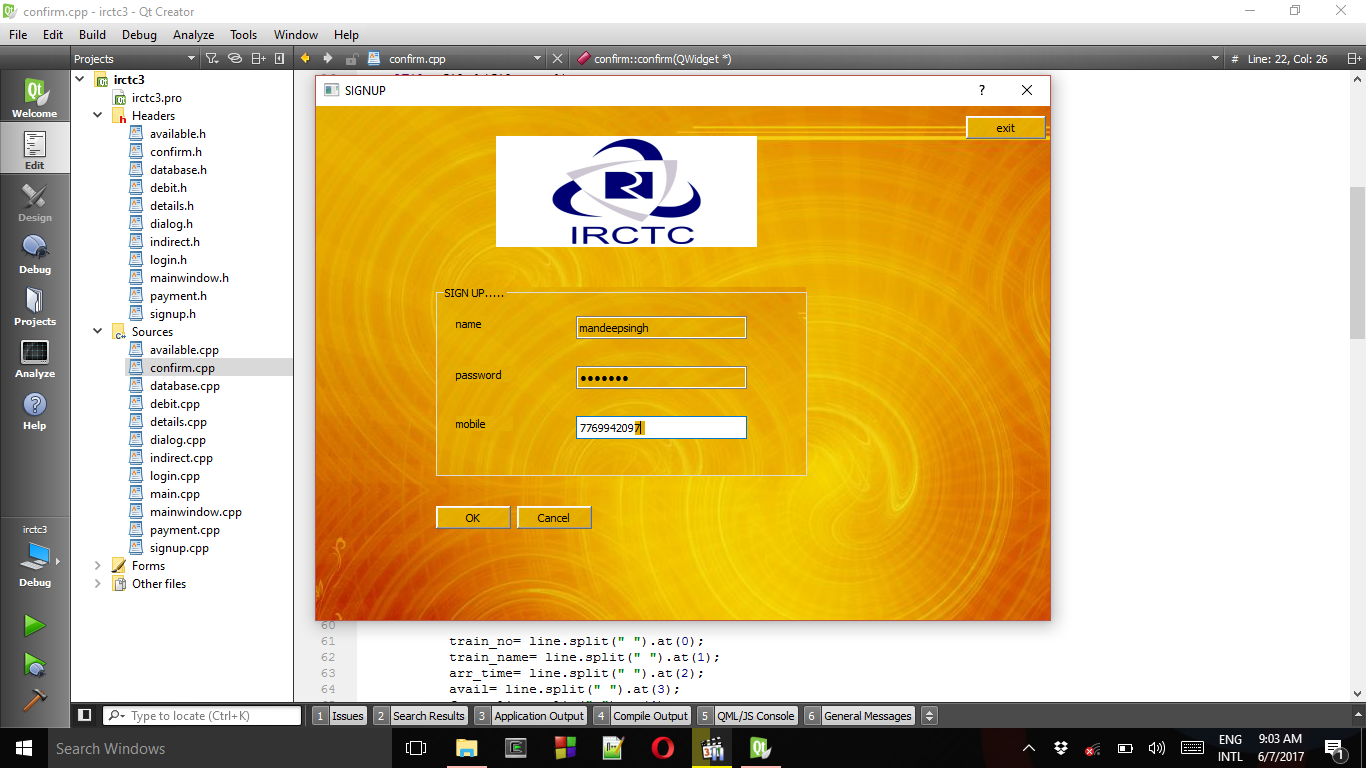Run the project with green arrow
Viewport: 1366px width, 768px height.
click(35, 626)
